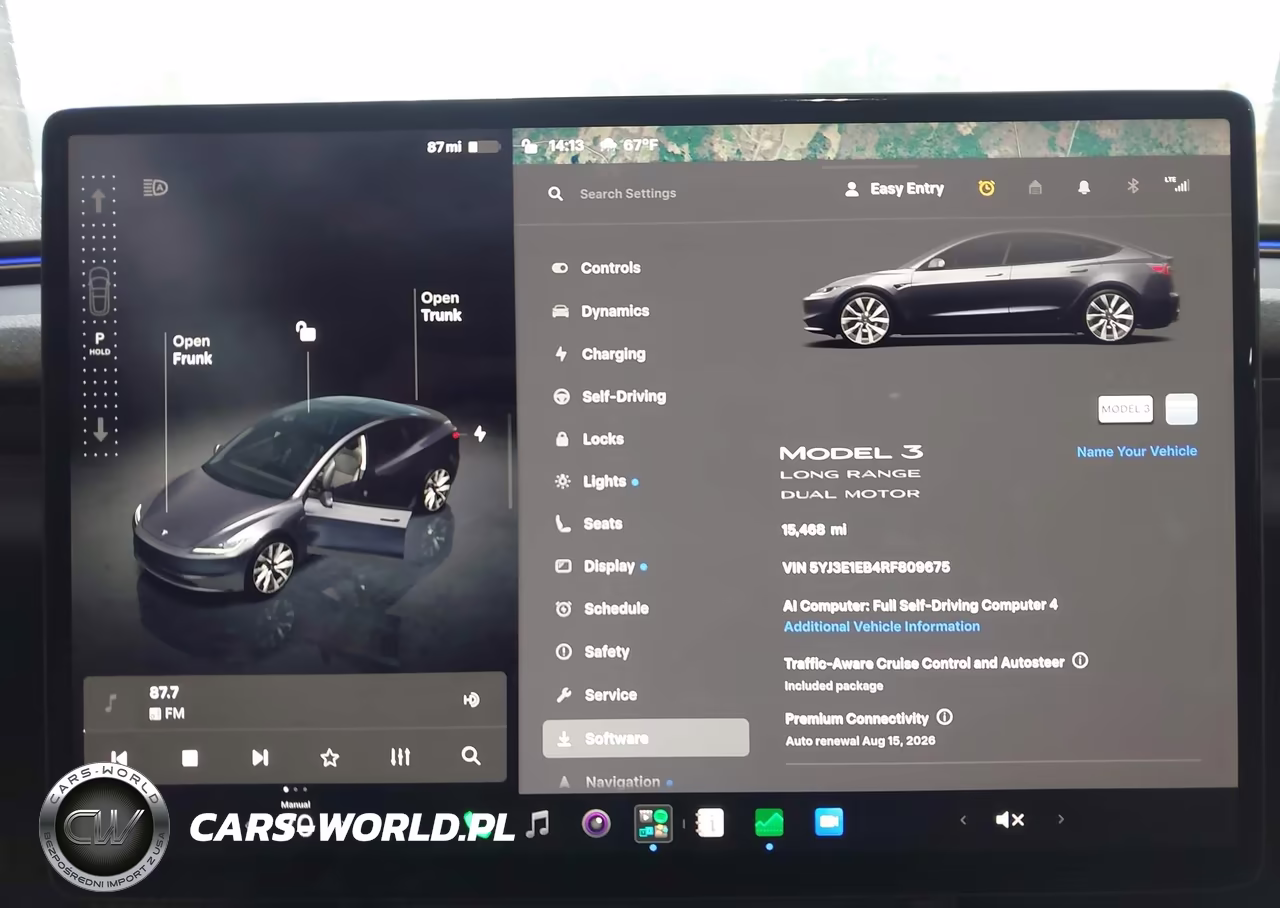Screen dimensions: 1280x908
Task: Tap the P HOLD gear indicator
Action: pyautogui.click(x=99, y=343)
